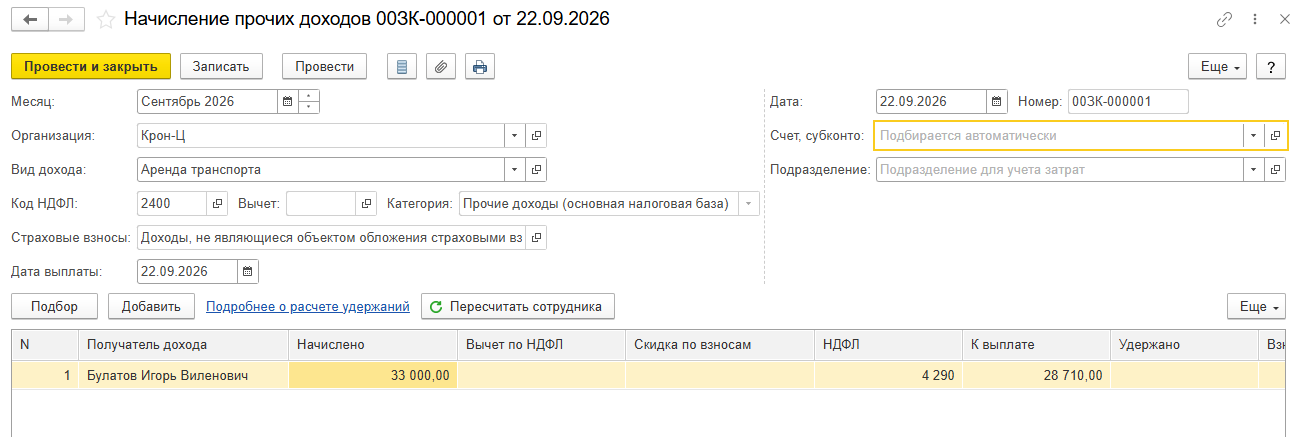Print the document with the printer icon

click(x=480, y=67)
